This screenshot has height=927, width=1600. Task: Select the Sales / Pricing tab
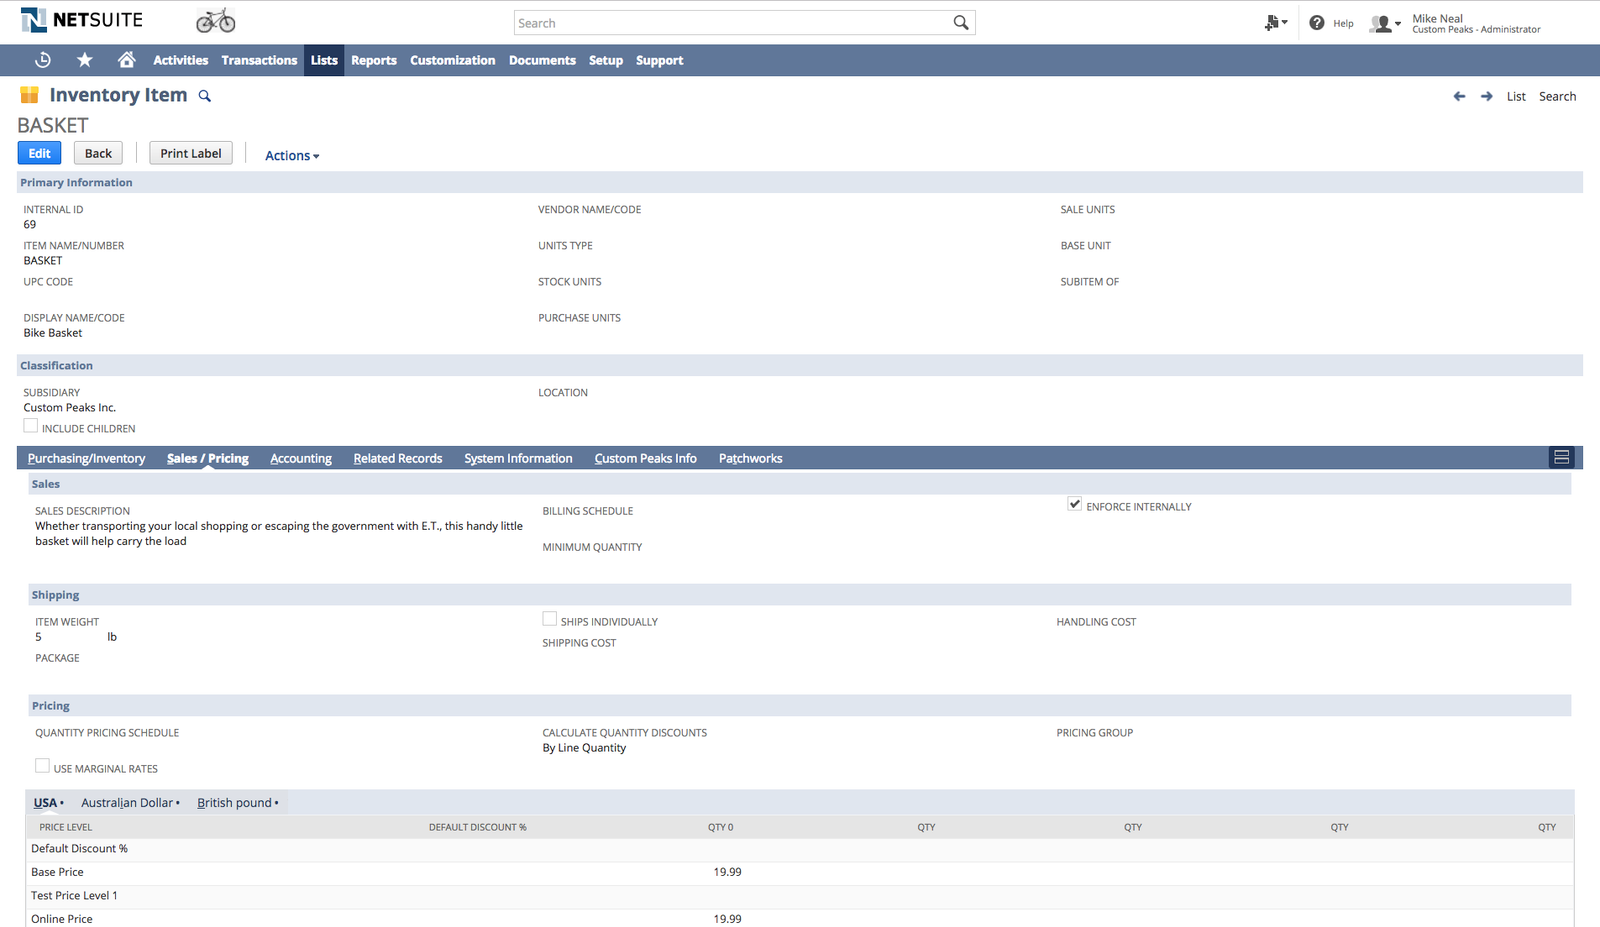(x=208, y=458)
